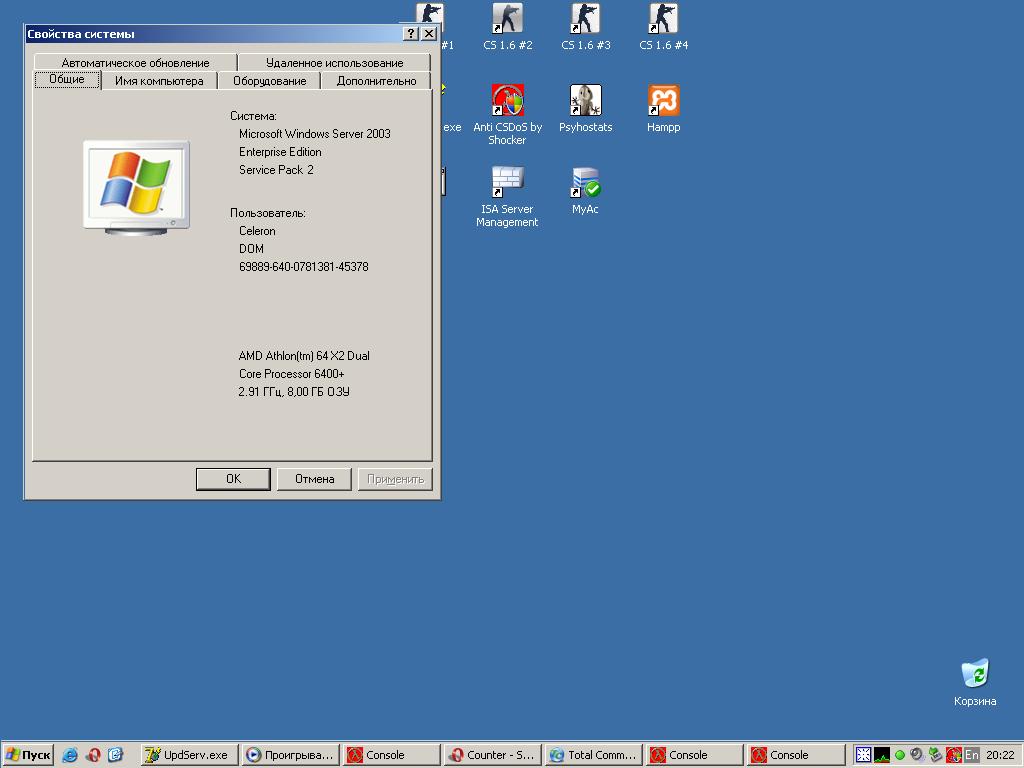Viewport: 1024px width, 768px height.
Task: Open the Дополнительно tab
Action: point(376,81)
